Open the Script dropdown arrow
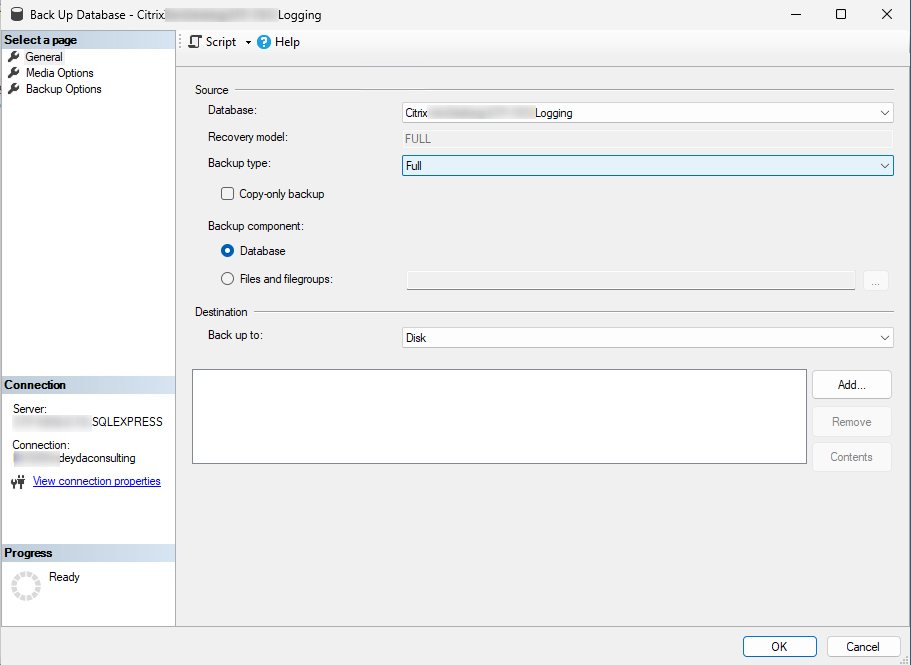The height and width of the screenshot is (665, 911). pyautogui.click(x=248, y=43)
